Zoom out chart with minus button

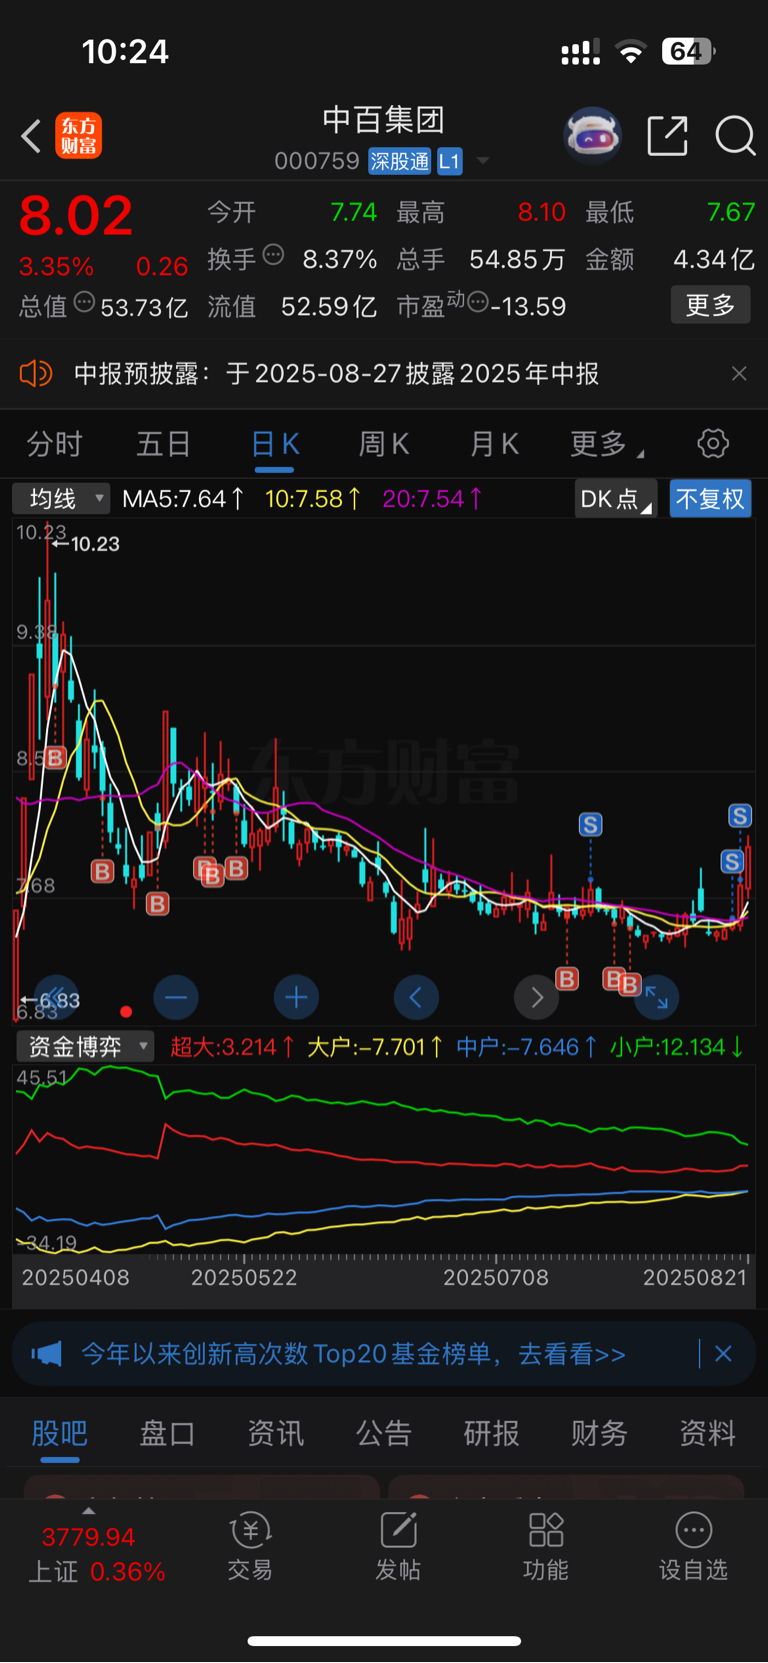[x=176, y=997]
